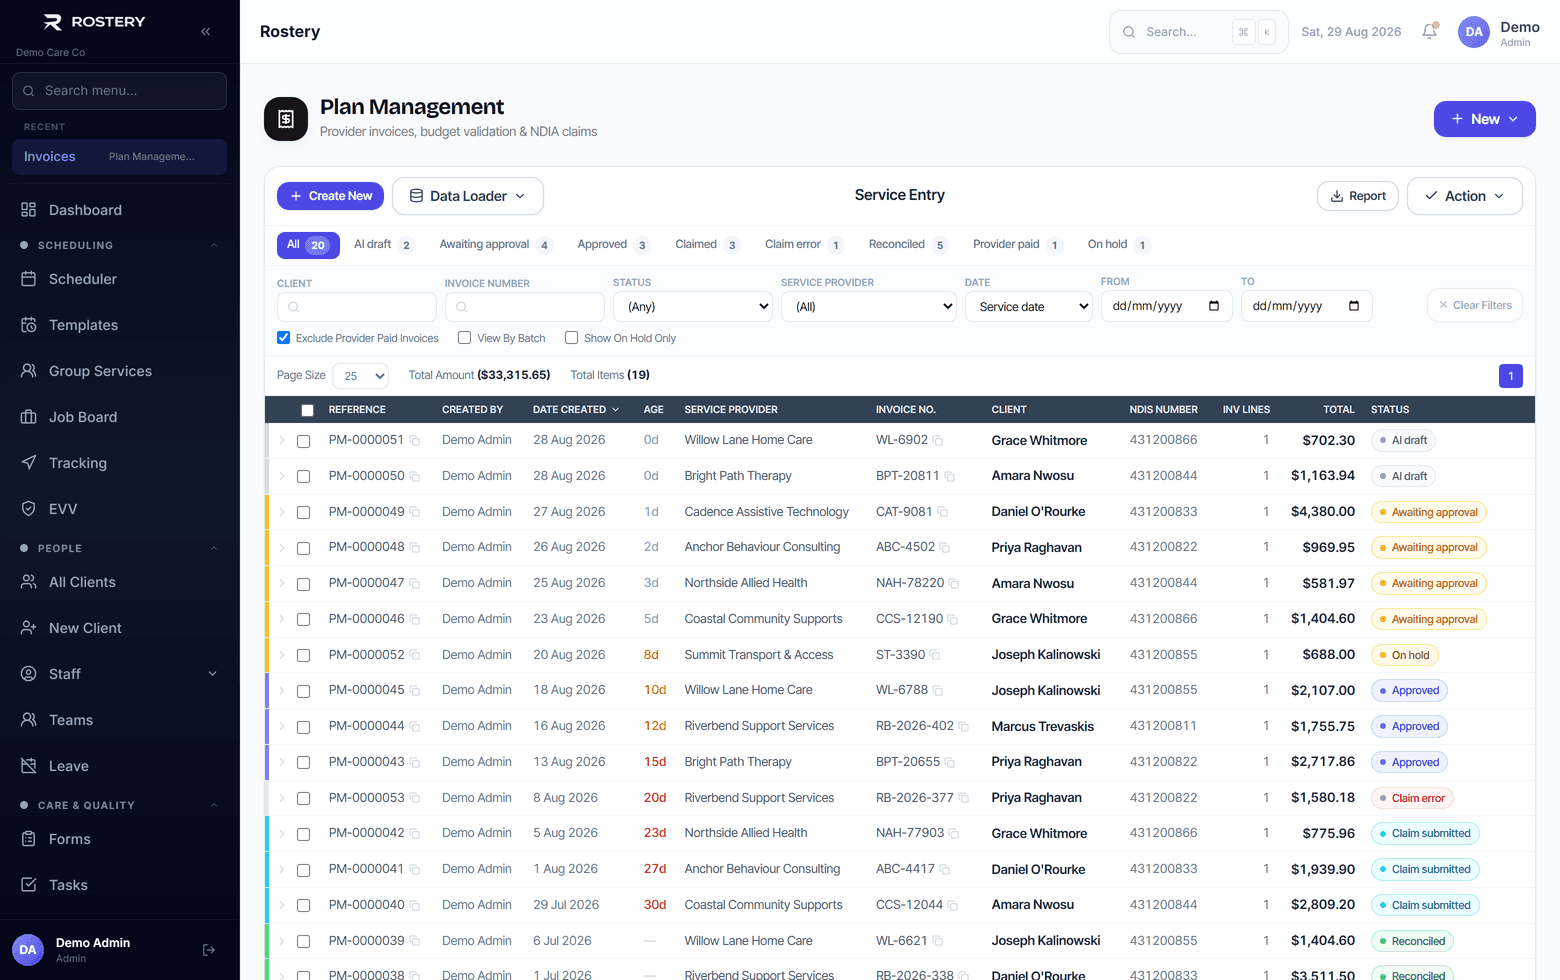The height and width of the screenshot is (980, 1560).
Task: Tick the select-all checkbox in table header
Action: click(x=307, y=410)
